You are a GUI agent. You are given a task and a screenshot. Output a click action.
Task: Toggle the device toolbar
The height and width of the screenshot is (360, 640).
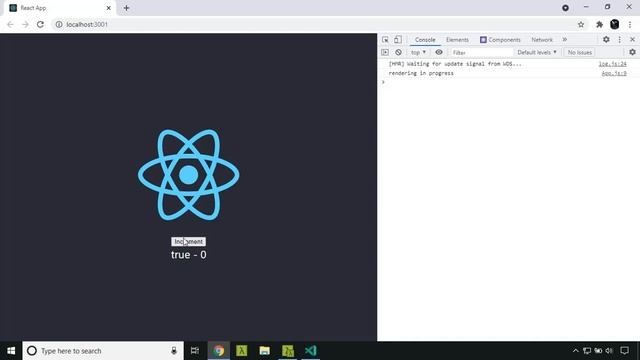coord(398,40)
